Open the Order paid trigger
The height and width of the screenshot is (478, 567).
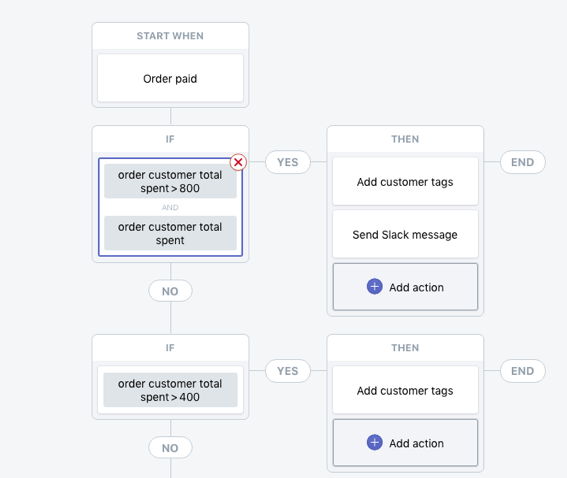tap(170, 78)
